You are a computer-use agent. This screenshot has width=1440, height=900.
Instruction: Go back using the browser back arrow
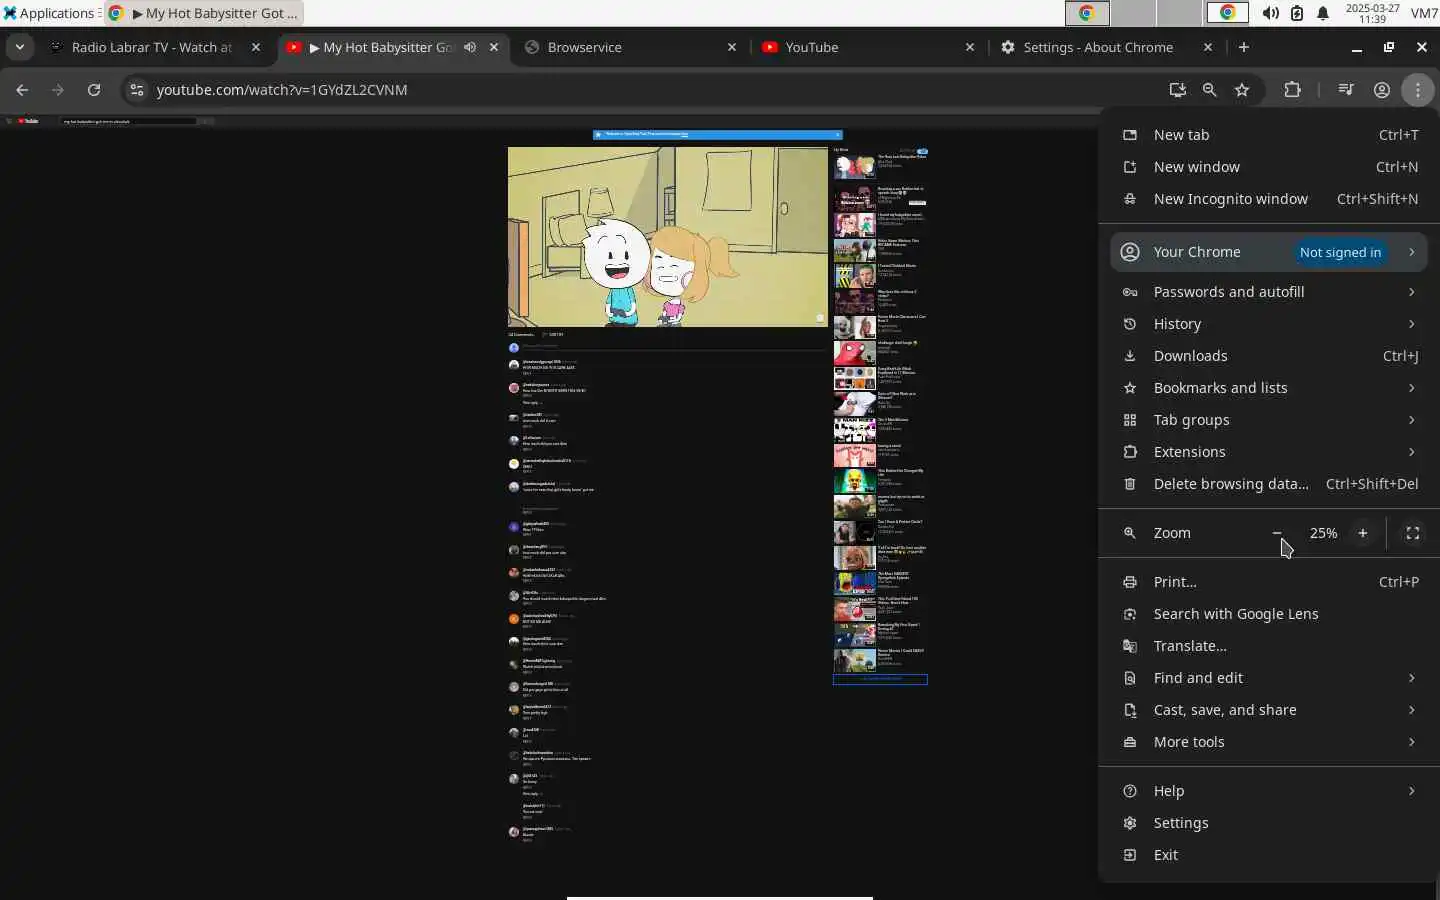click(x=22, y=90)
